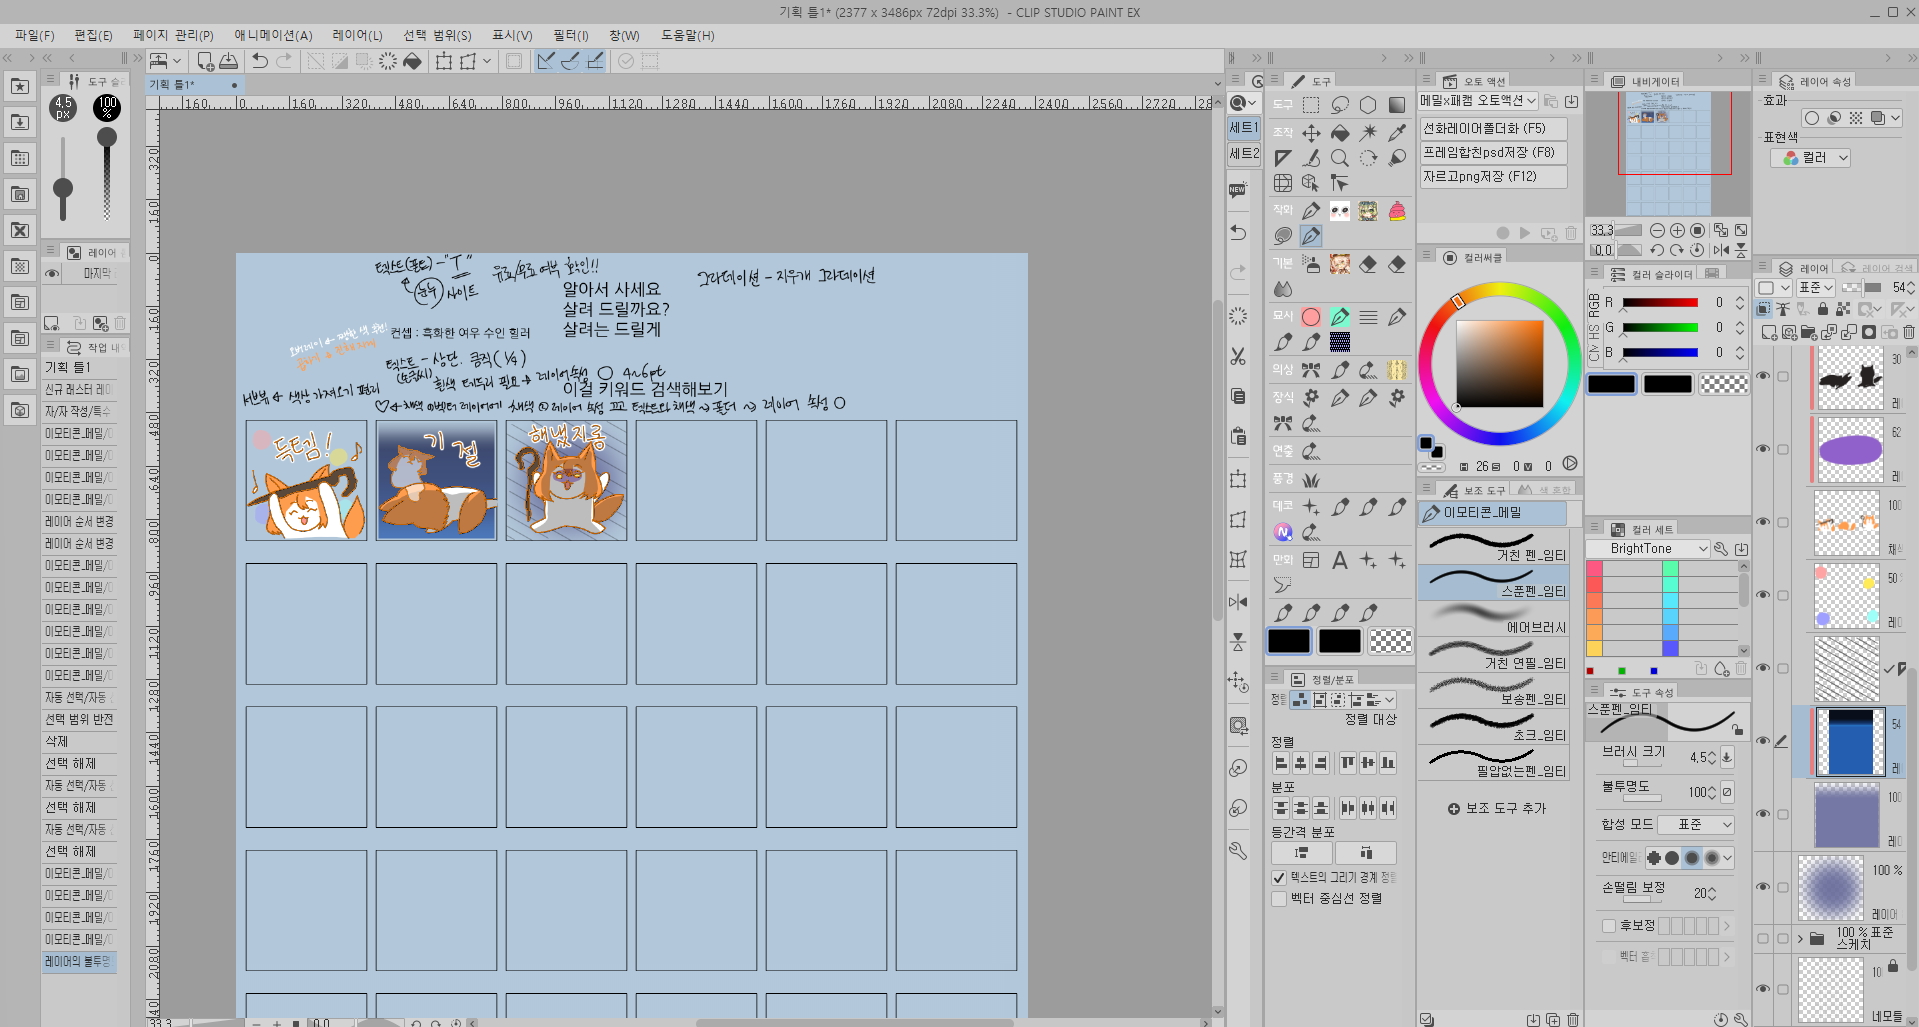
Task: Toggle visibility of cat silhouette layer
Action: pos(1763,376)
